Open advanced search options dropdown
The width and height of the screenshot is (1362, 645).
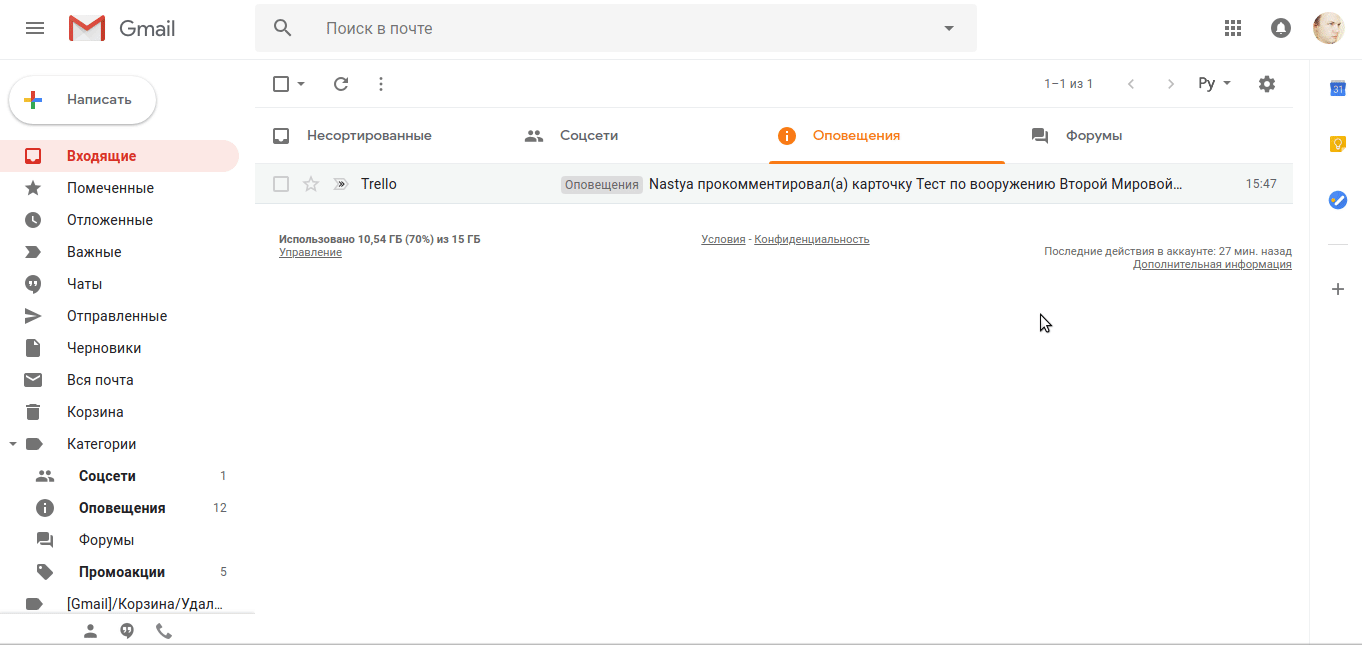click(947, 28)
